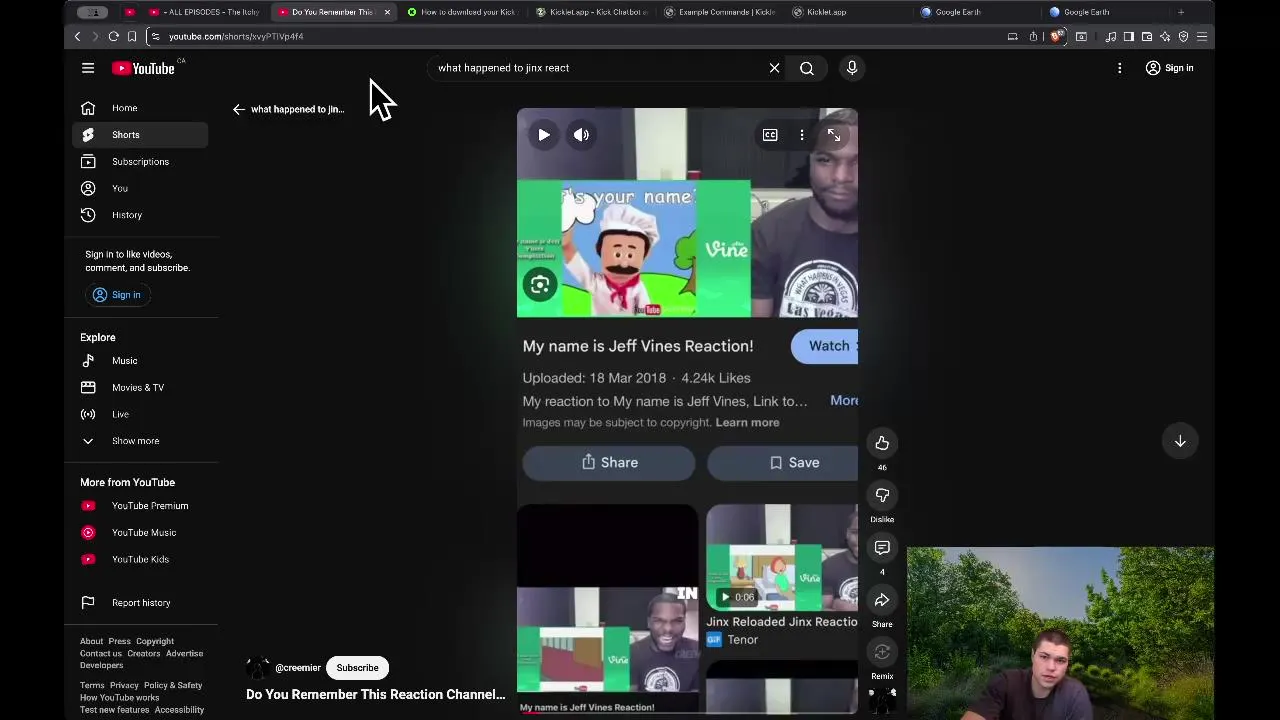Switch to the first Google Earth tab
Screen dimensions: 1280x720
[x=976, y=12]
